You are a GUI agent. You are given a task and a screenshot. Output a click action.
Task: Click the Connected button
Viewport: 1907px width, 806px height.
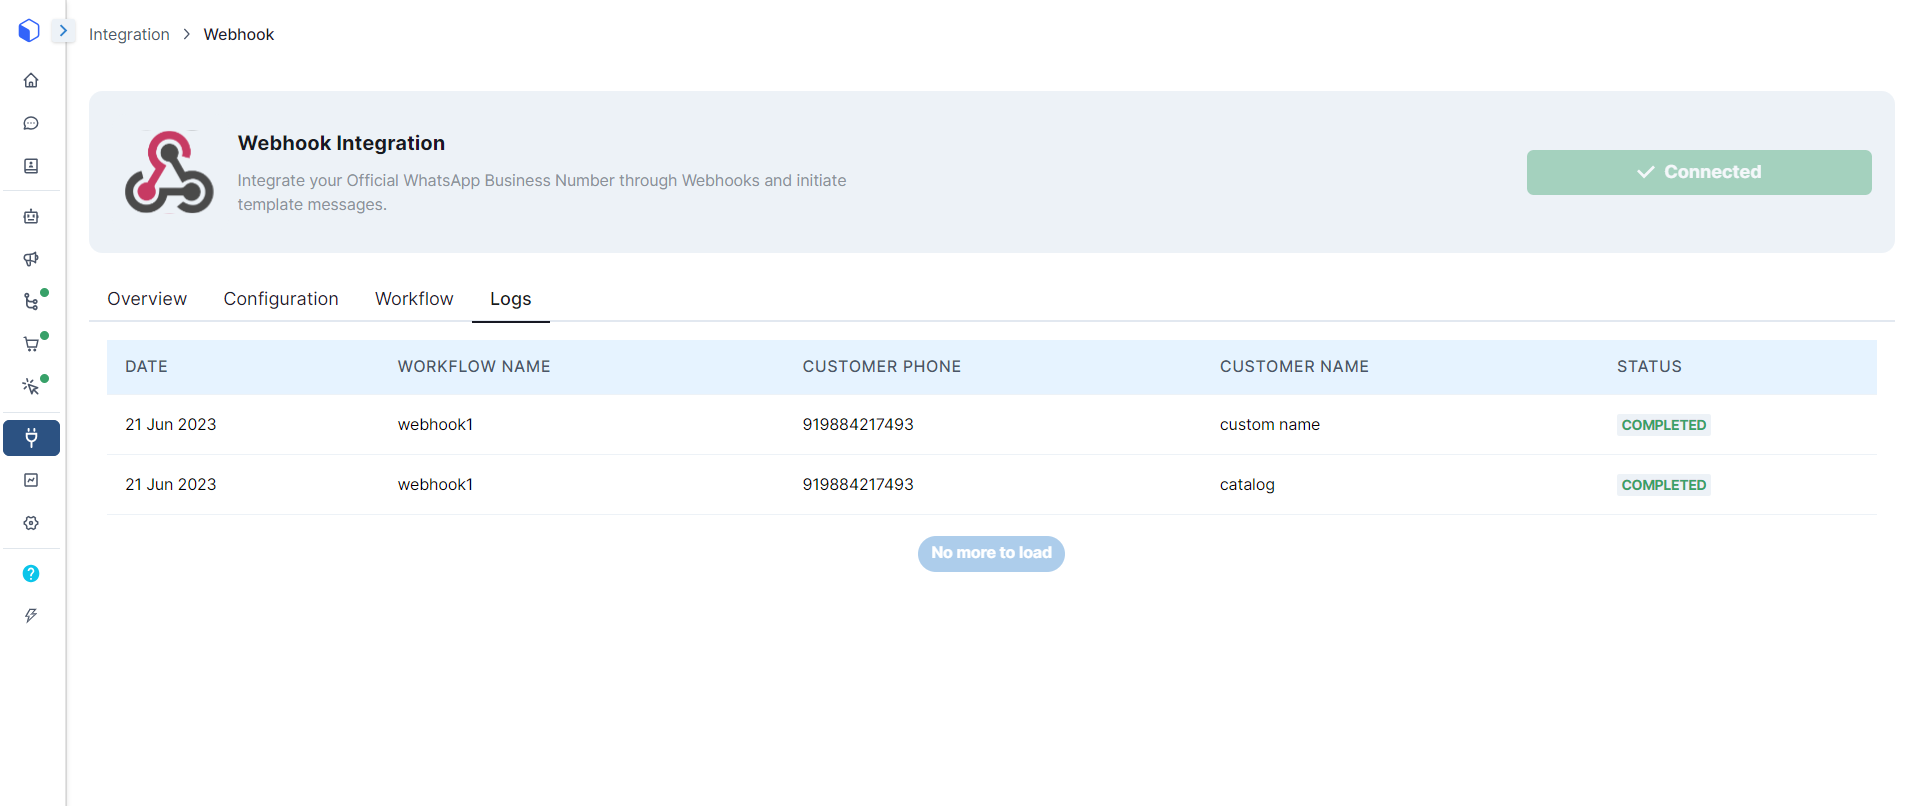point(1698,172)
